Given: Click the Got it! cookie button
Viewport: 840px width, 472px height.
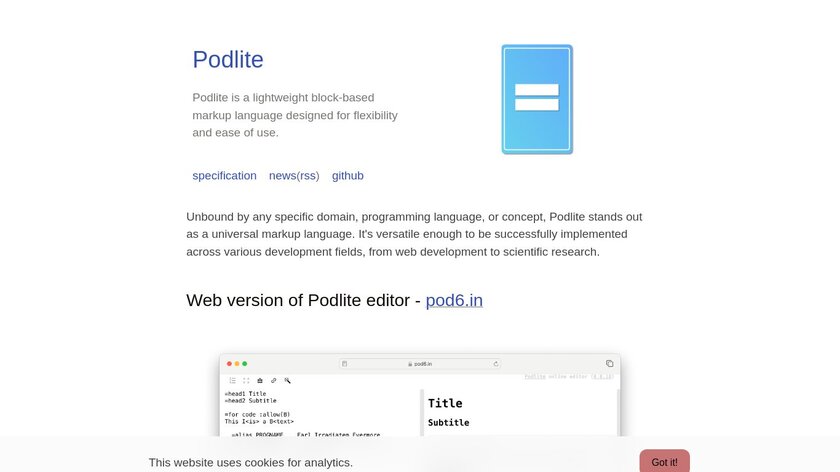Looking at the screenshot, I should coord(664,462).
